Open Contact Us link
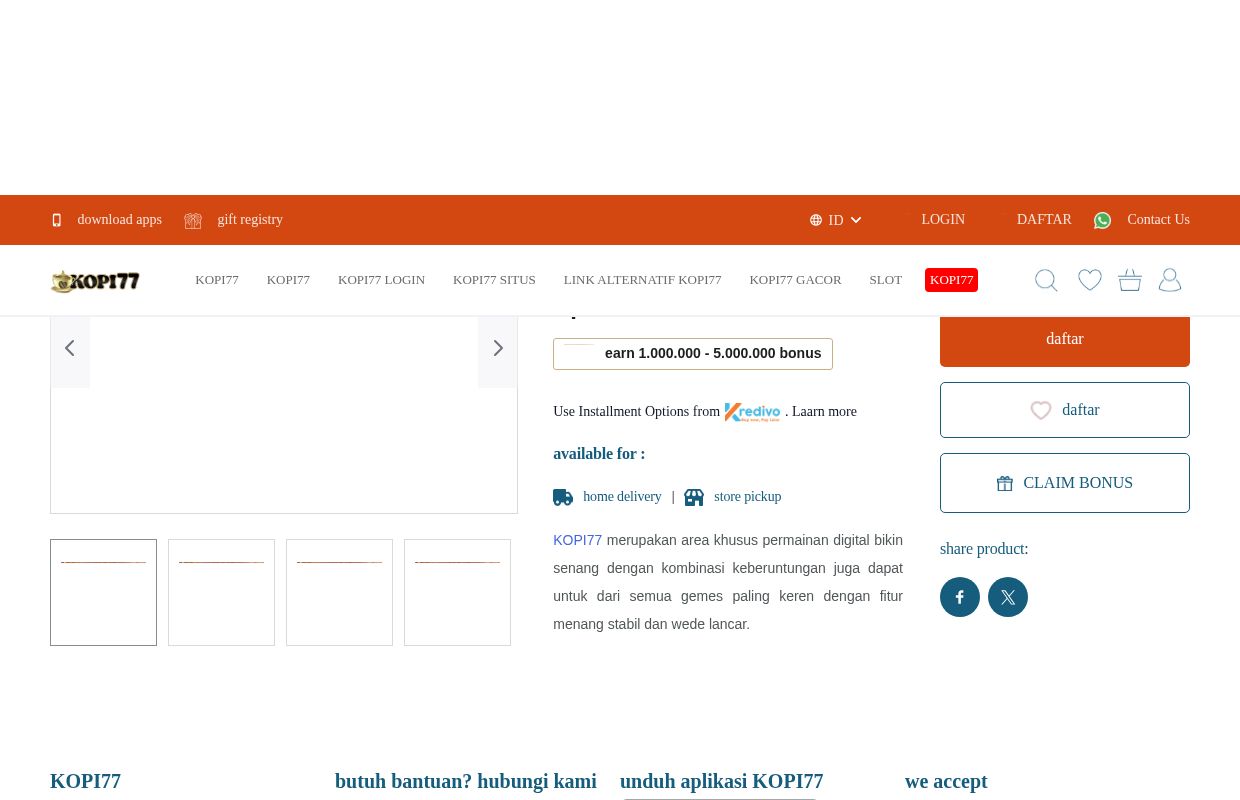The width and height of the screenshot is (1240, 800). pos(1158,220)
